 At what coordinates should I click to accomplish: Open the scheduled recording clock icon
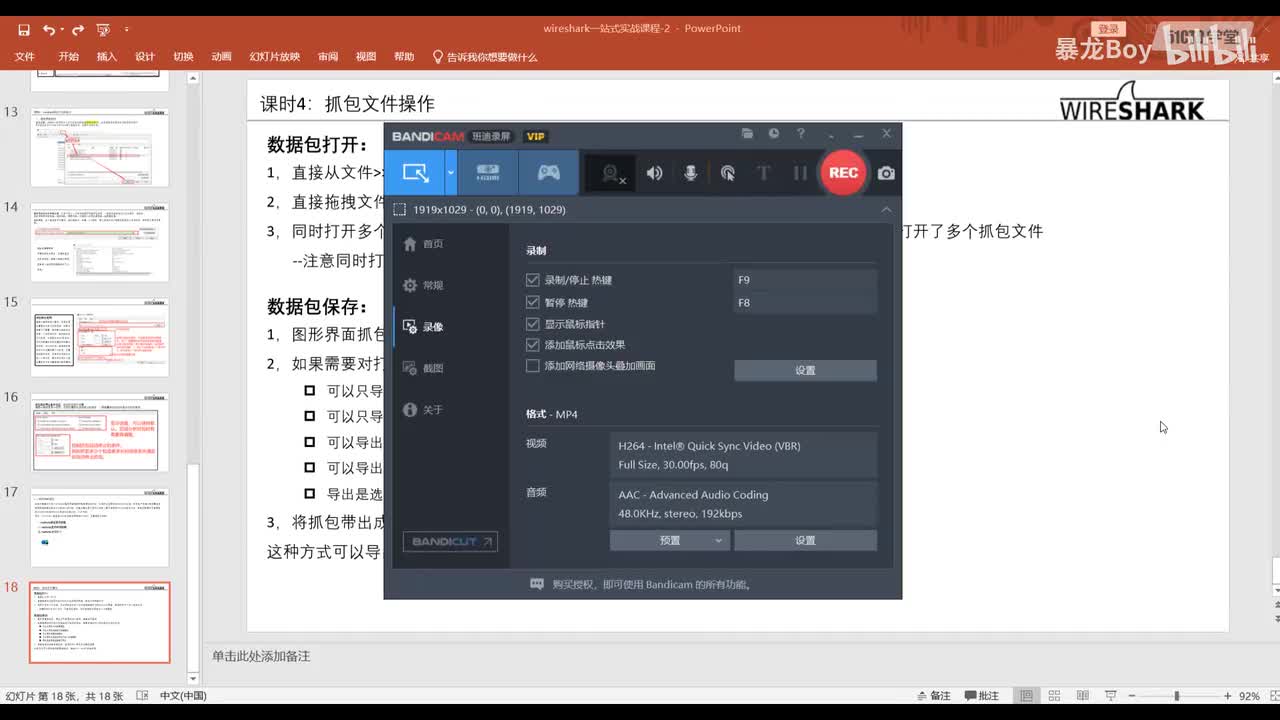[774, 134]
